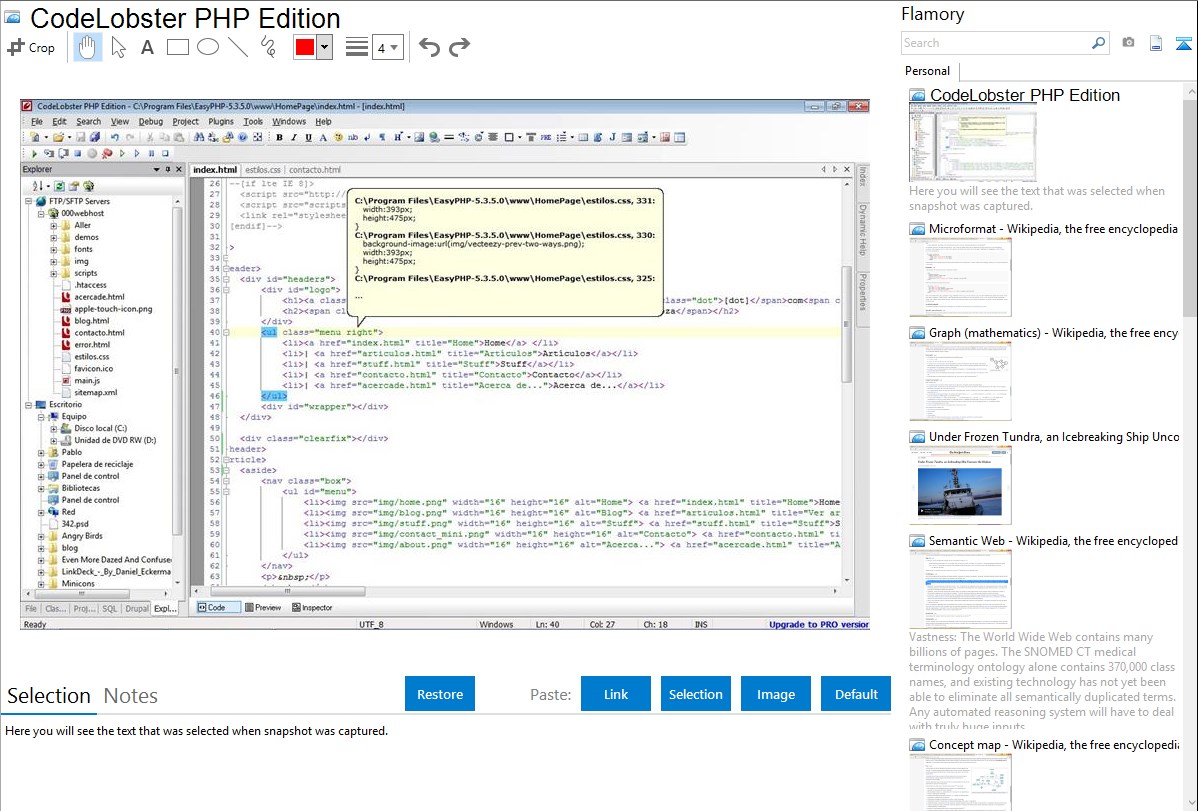
Task: Pick the ellipse shape tool
Action: [208, 47]
